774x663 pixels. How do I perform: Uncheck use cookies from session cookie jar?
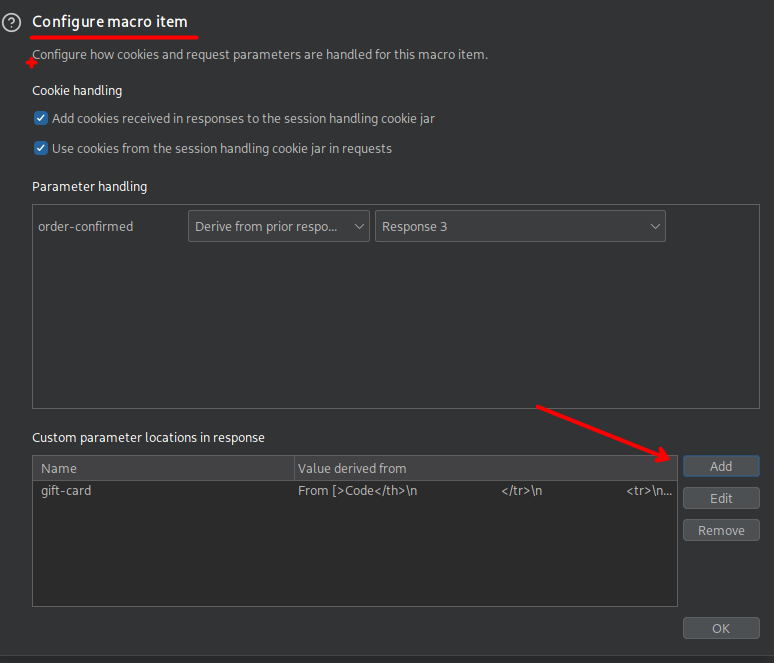coord(41,148)
